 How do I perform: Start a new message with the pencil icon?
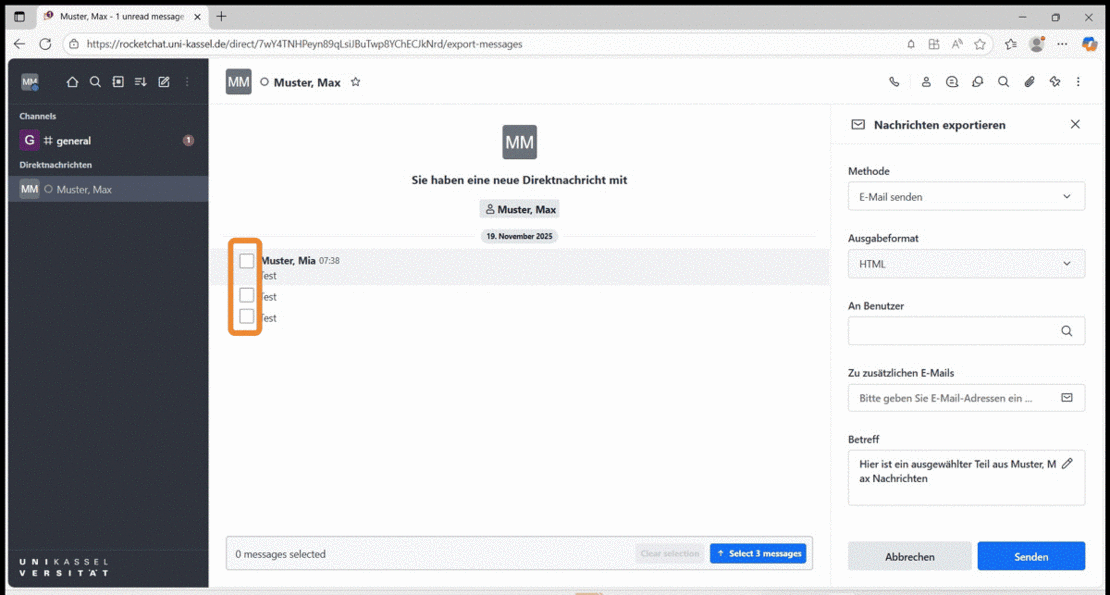click(x=164, y=82)
